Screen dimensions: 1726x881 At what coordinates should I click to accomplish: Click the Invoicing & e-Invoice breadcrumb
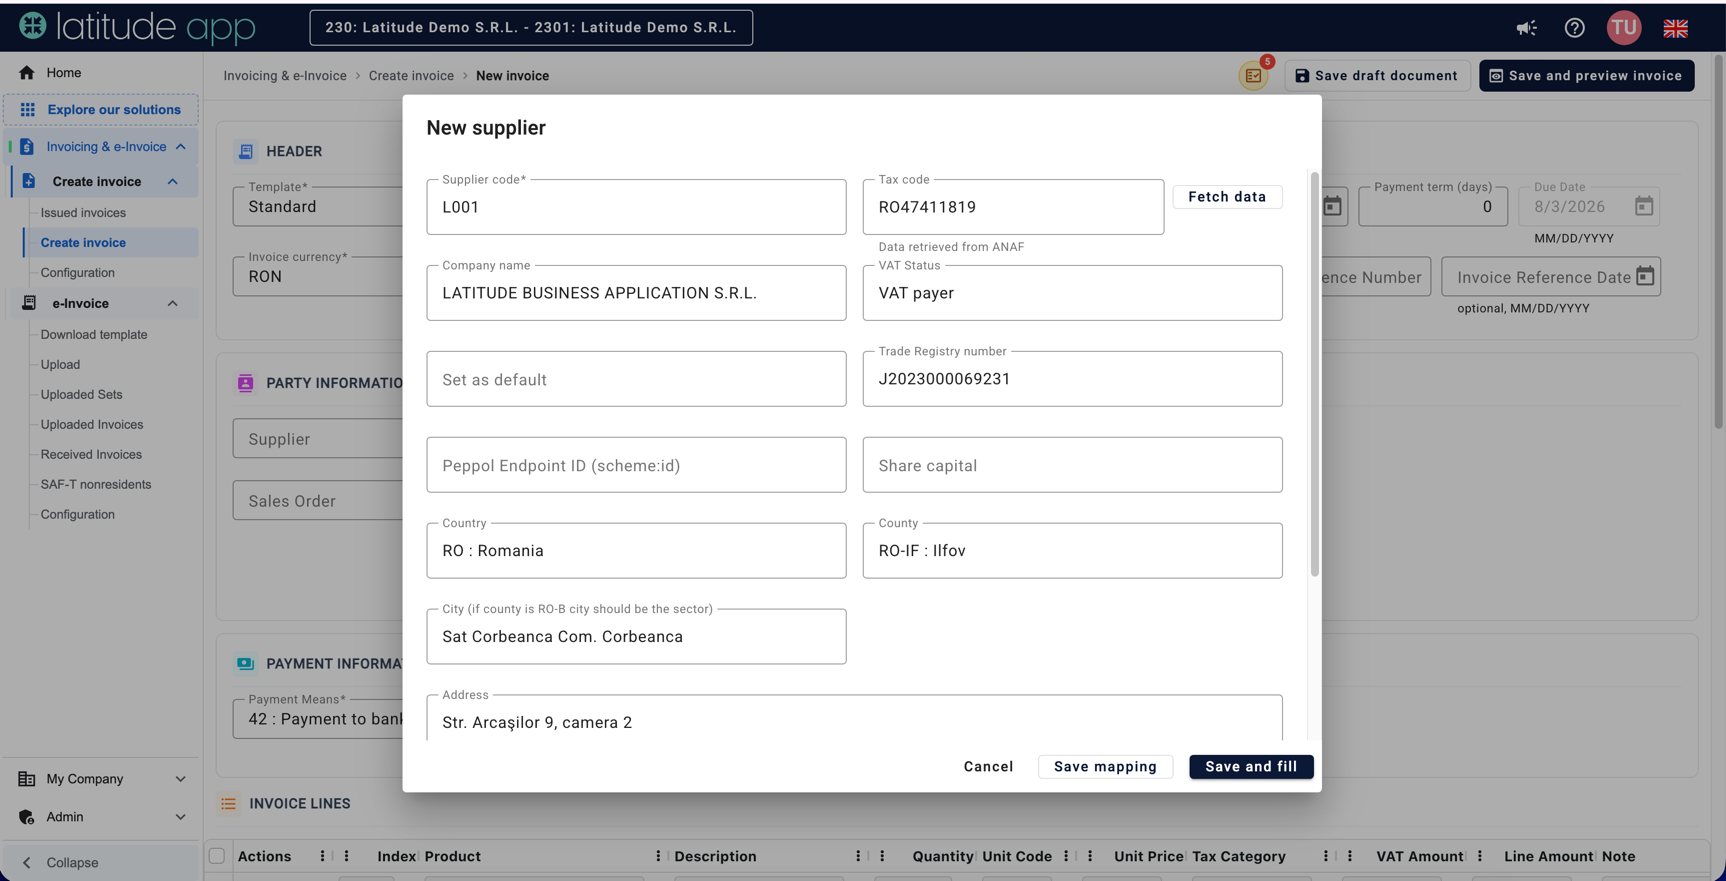[x=285, y=76]
